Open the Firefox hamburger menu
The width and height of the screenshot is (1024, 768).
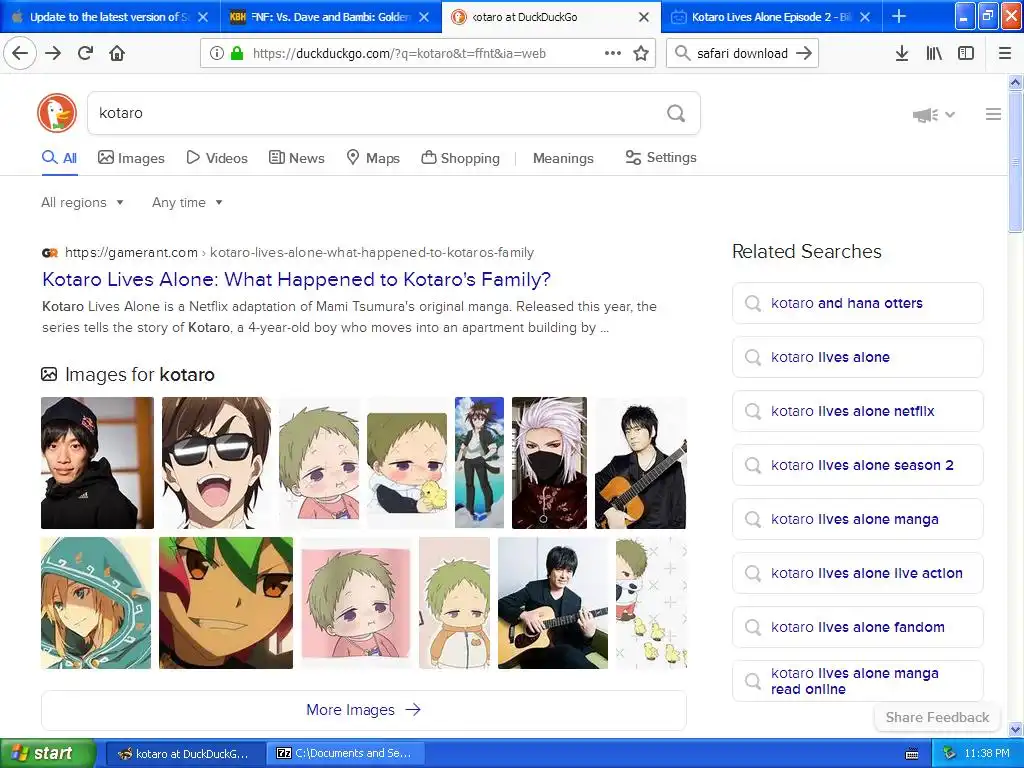click(1005, 53)
